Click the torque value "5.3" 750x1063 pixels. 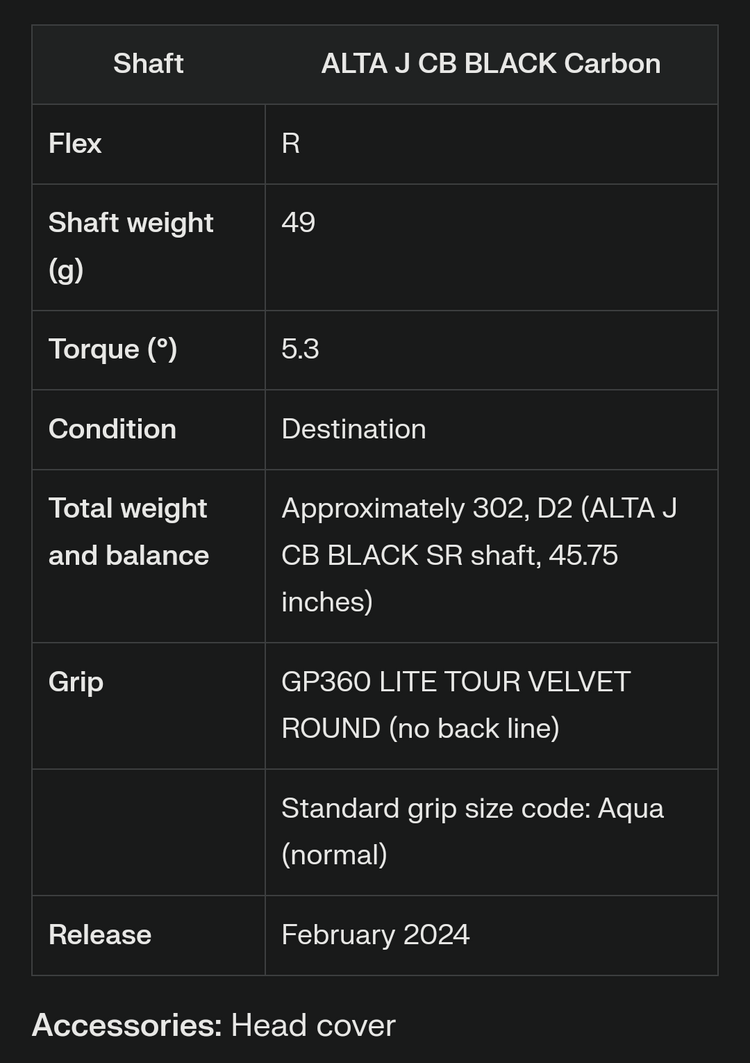coord(300,349)
